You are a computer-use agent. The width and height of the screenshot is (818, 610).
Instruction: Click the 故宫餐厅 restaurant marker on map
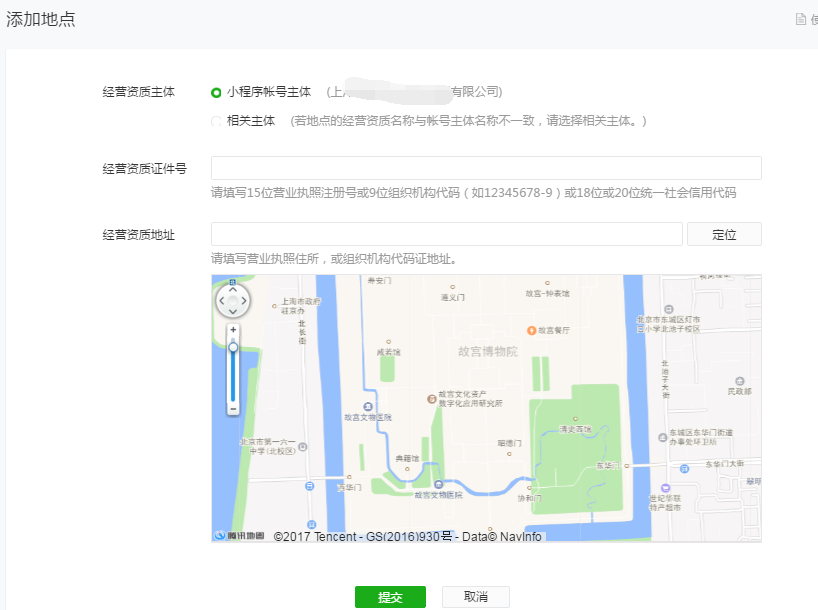[x=531, y=329]
